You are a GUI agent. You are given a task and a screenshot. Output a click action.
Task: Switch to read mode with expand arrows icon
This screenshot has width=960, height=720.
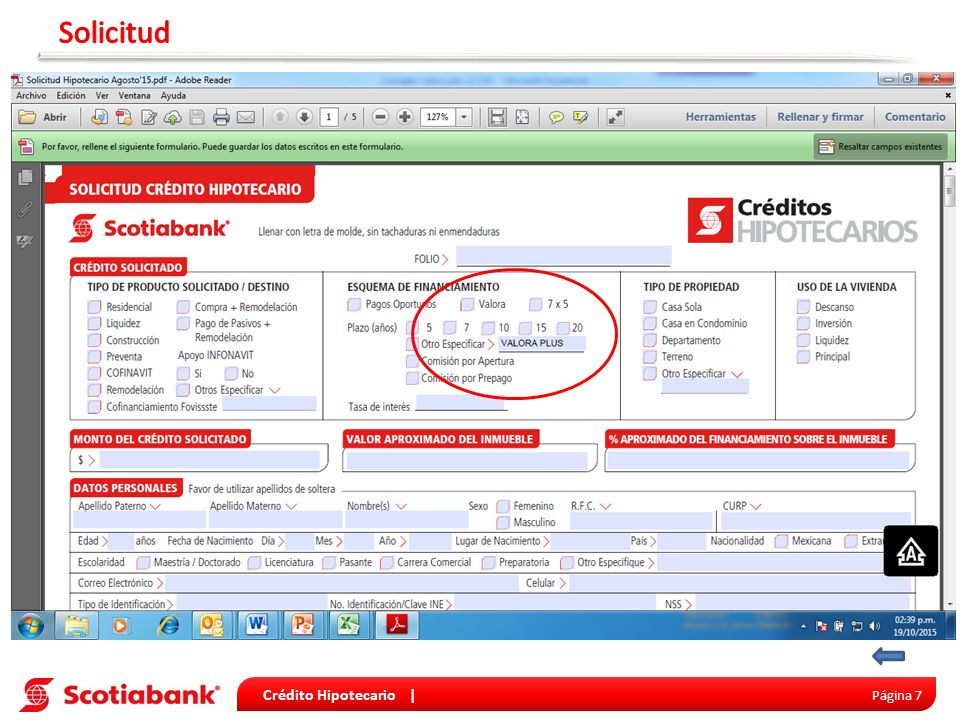tap(615, 117)
